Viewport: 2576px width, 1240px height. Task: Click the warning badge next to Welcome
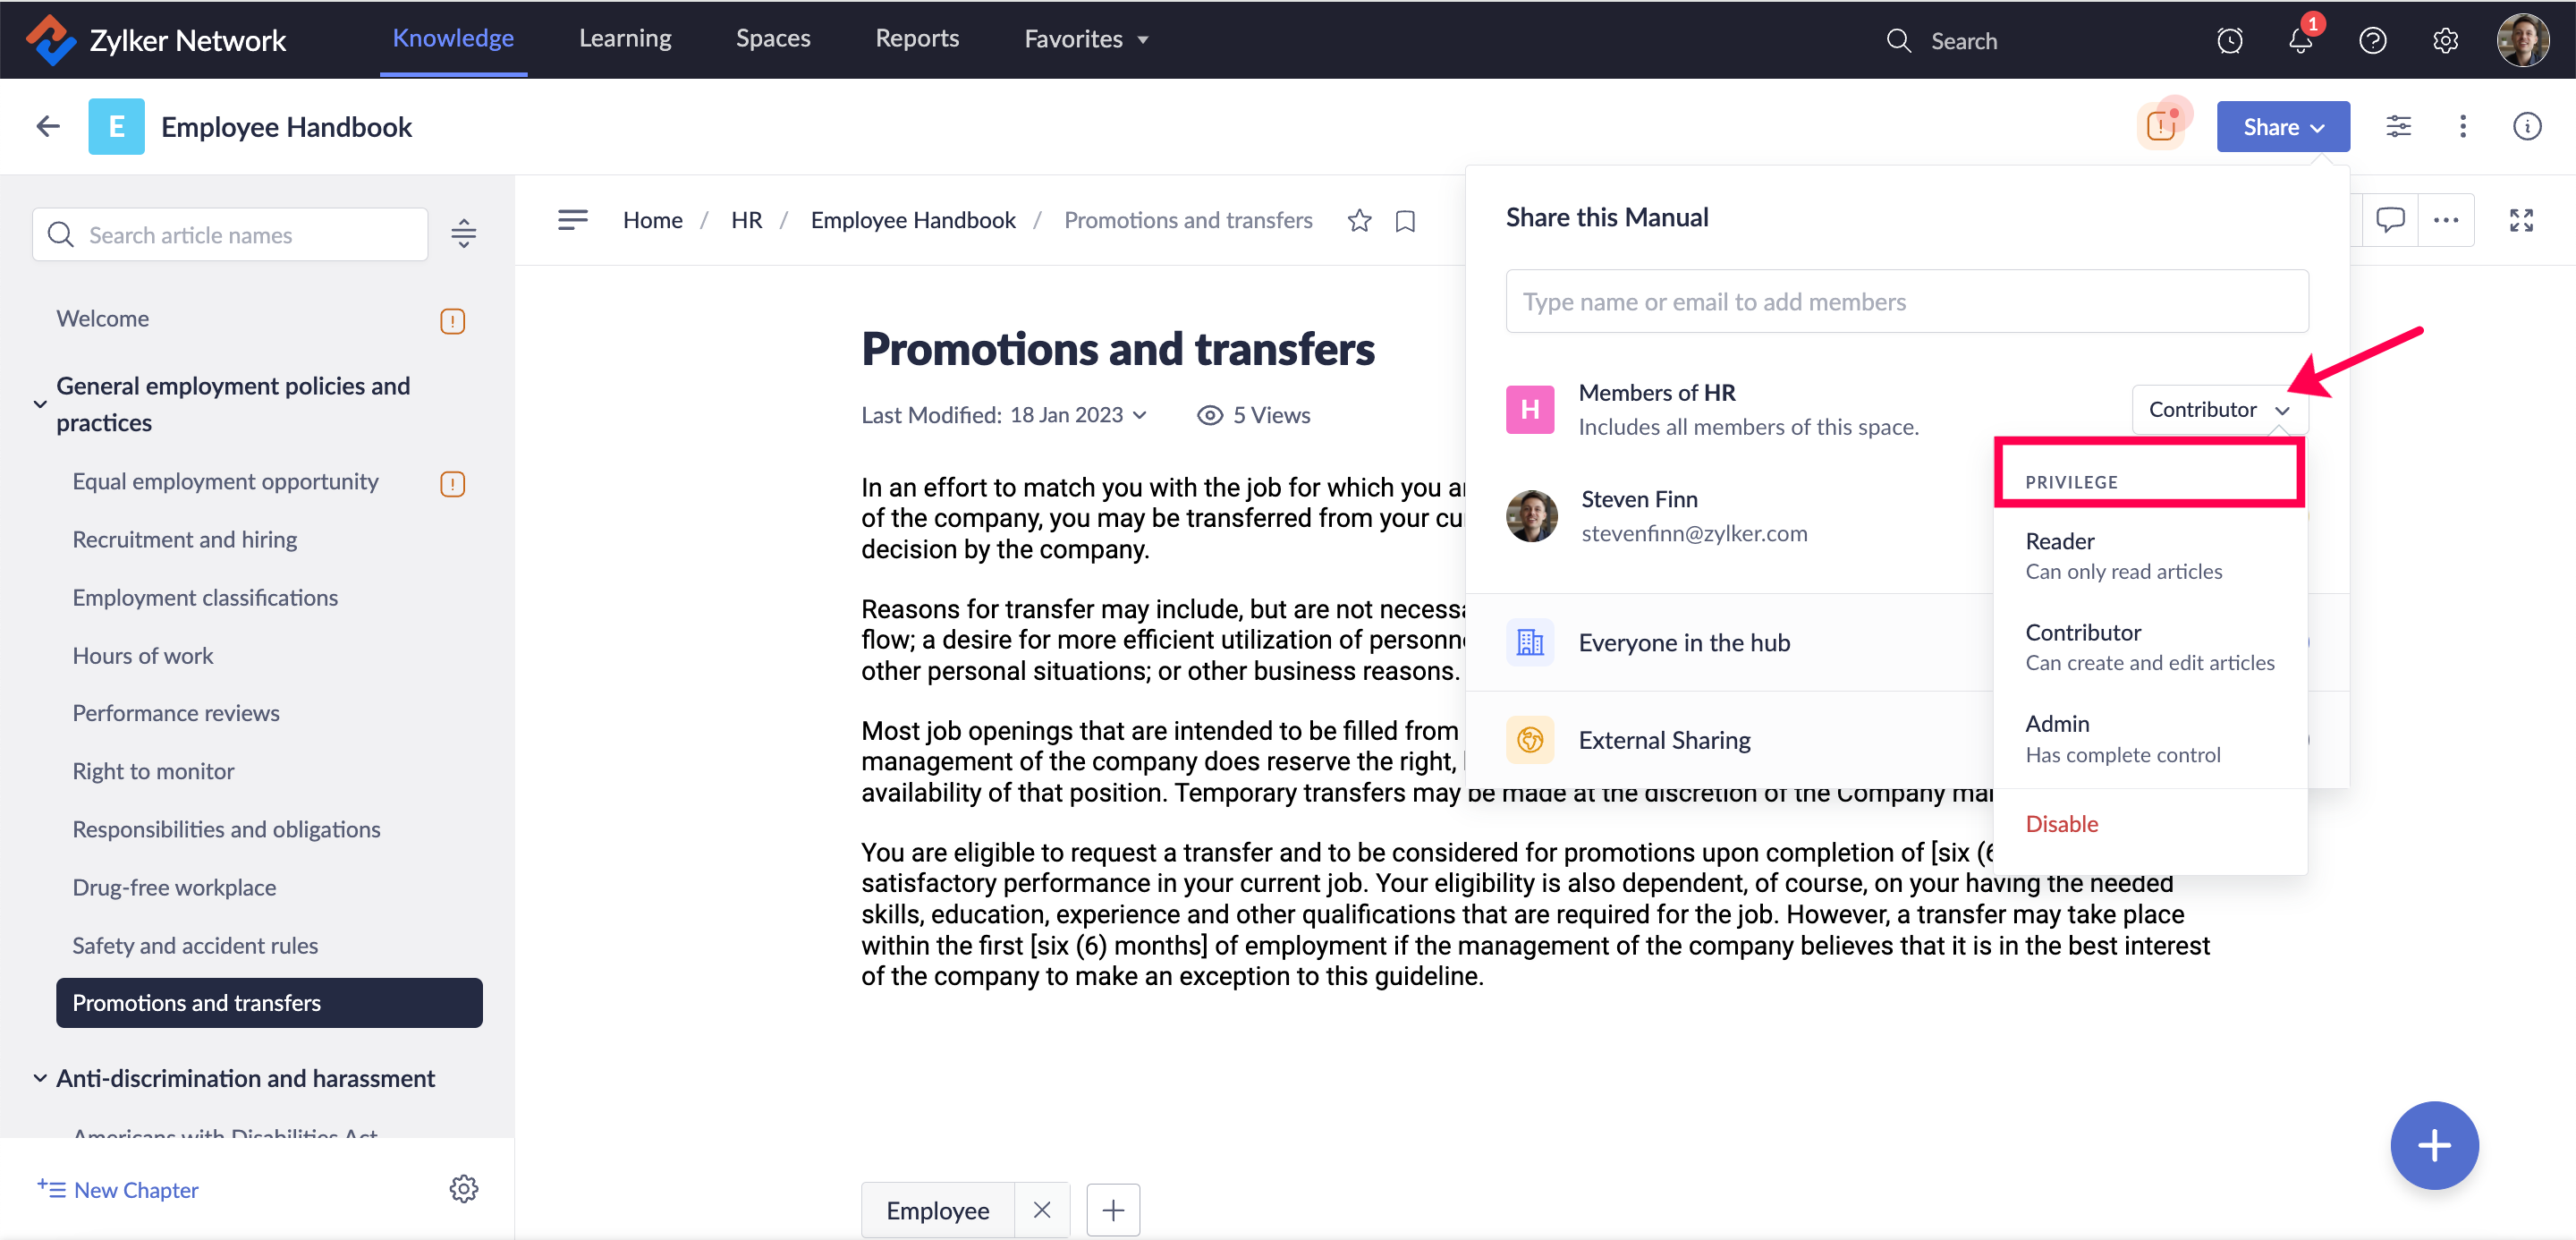453,320
